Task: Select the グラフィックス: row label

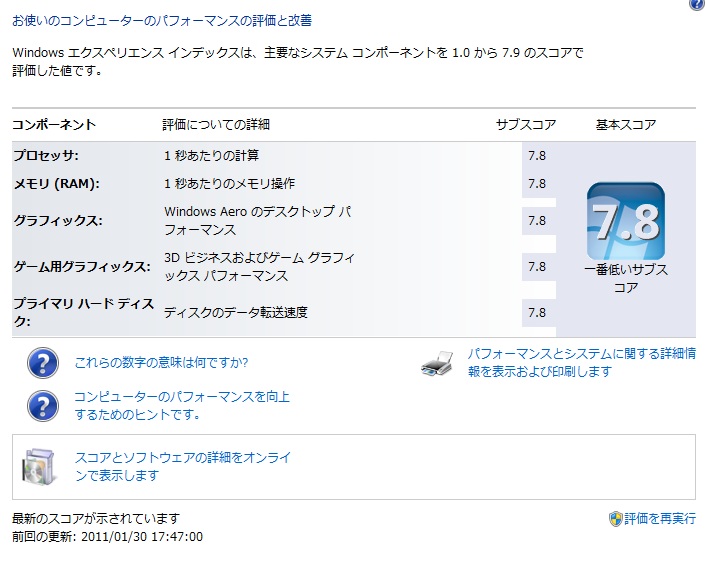Action: coord(58,221)
